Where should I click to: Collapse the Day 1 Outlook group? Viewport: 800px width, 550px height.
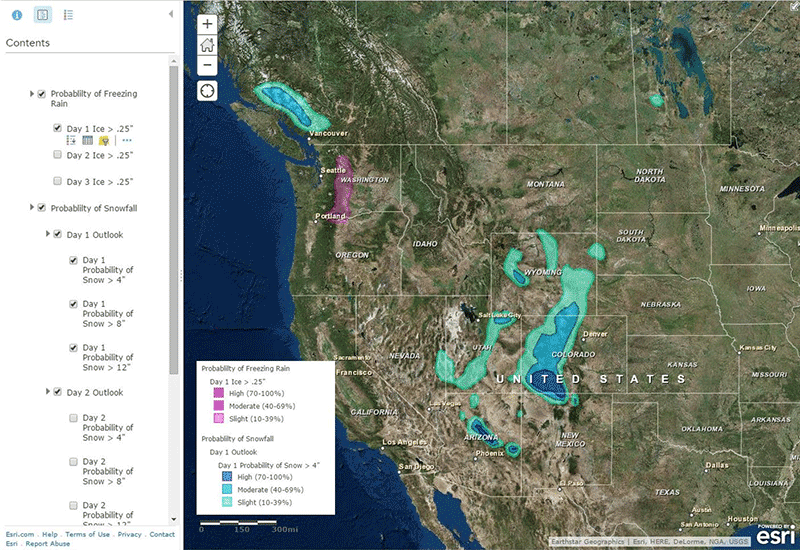point(47,234)
